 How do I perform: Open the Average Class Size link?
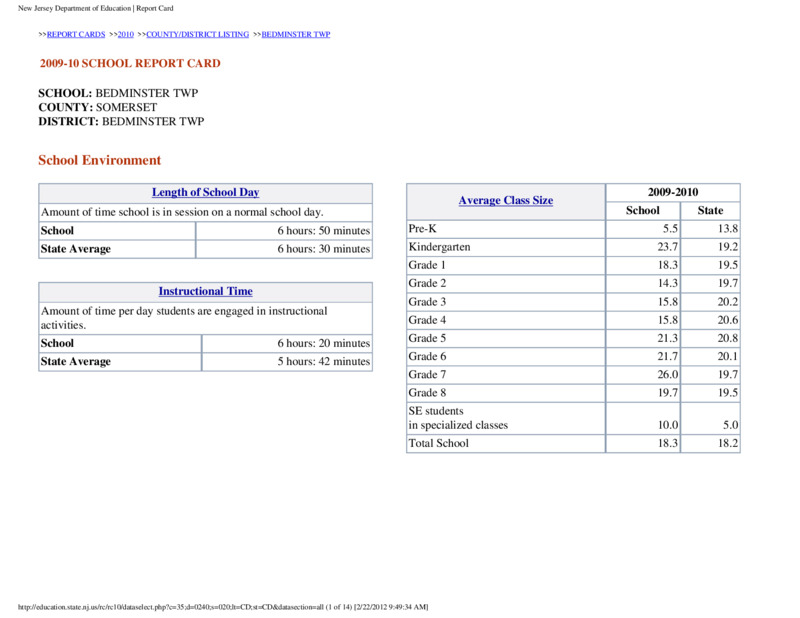(506, 201)
